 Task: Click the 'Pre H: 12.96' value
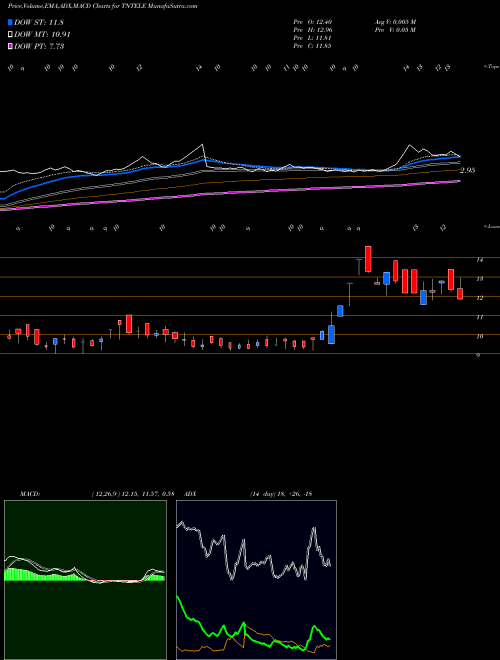click(313, 30)
